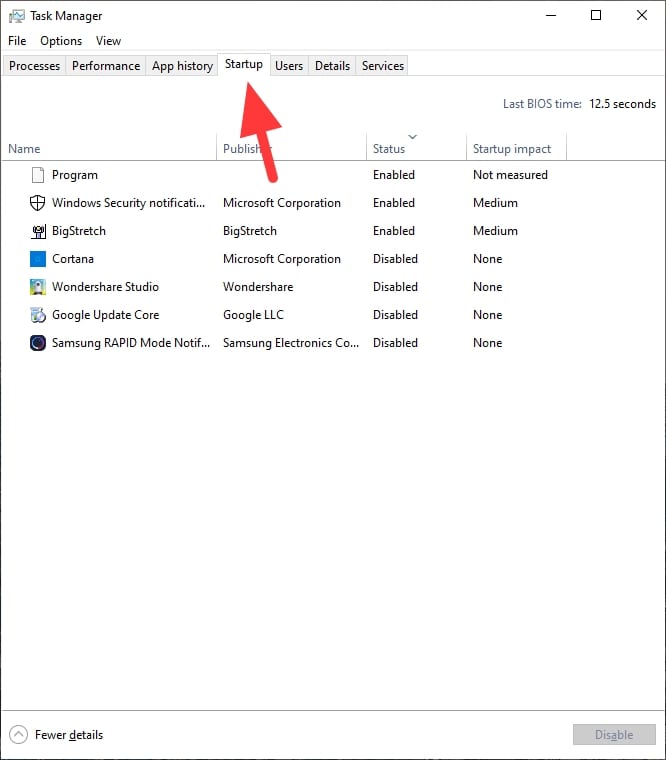Close the Task Manager window
This screenshot has height=760, width=666.
coord(642,16)
